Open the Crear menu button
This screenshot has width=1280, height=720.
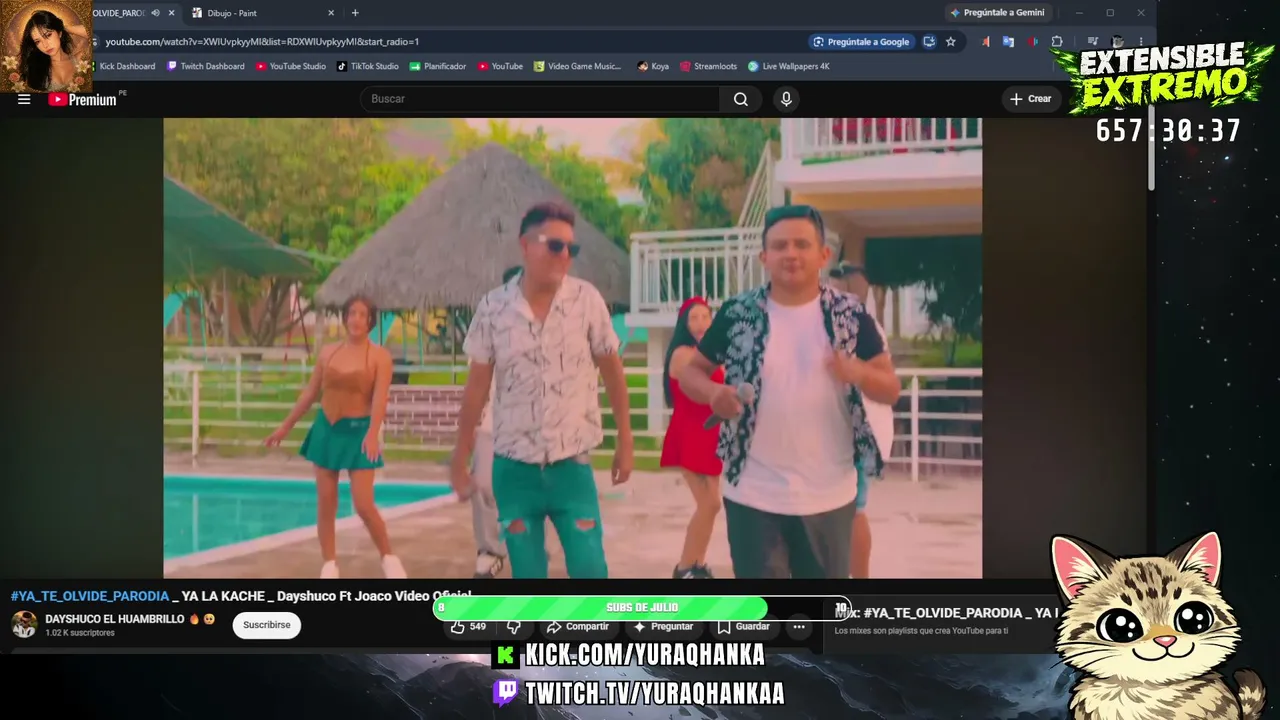click(1031, 99)
